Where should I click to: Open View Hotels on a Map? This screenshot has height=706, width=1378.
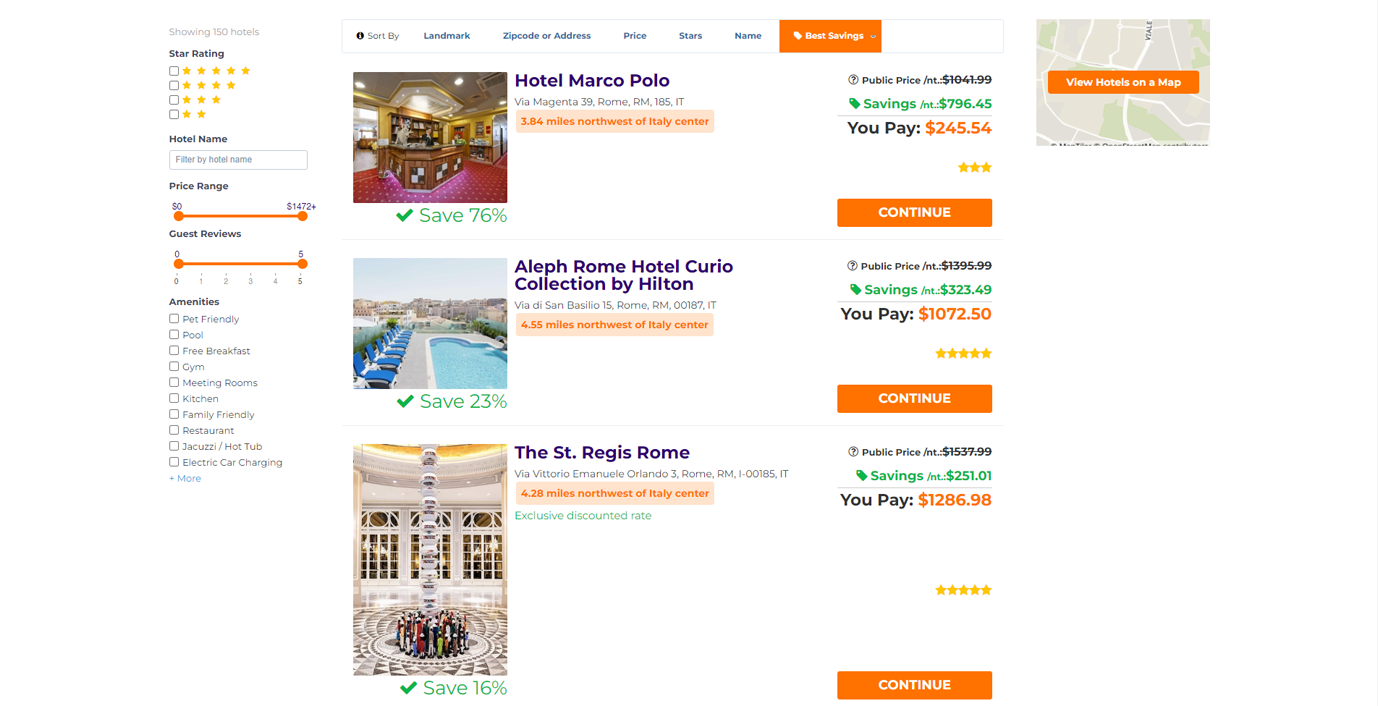pyautogui.click(x=1123, y=82)
